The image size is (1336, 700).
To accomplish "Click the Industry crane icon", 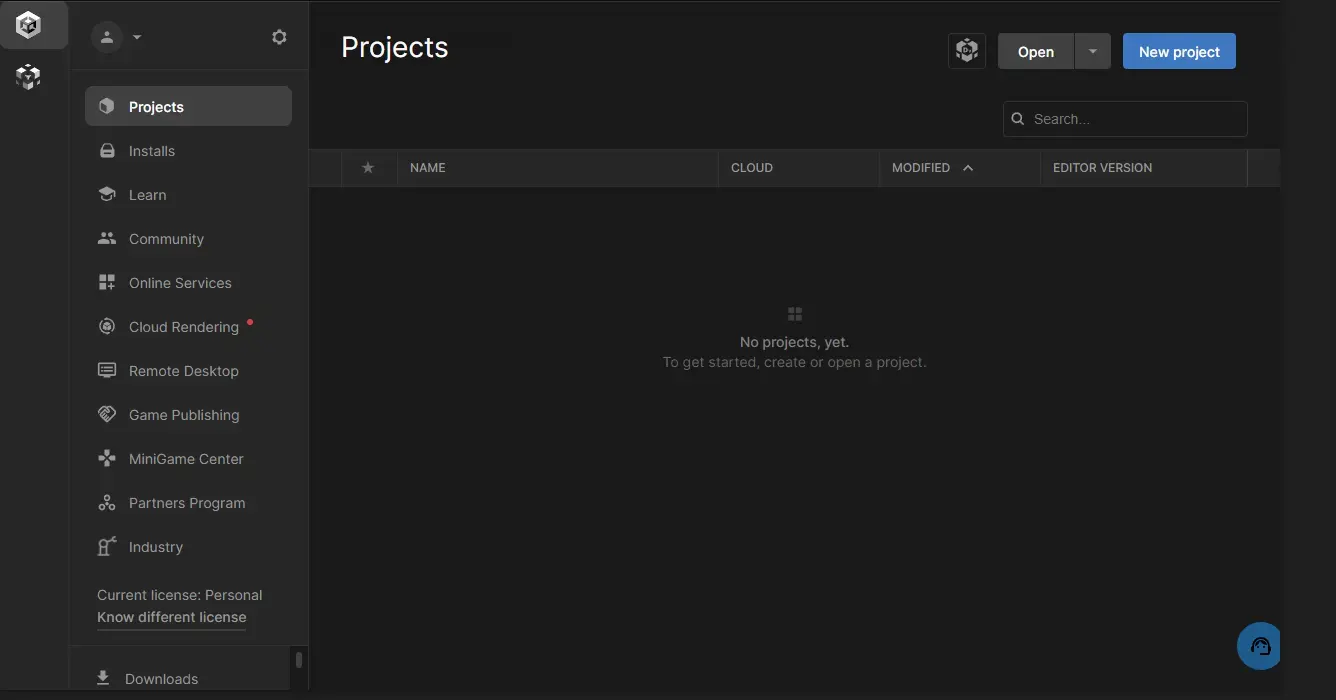I will [x=107, y=546].
